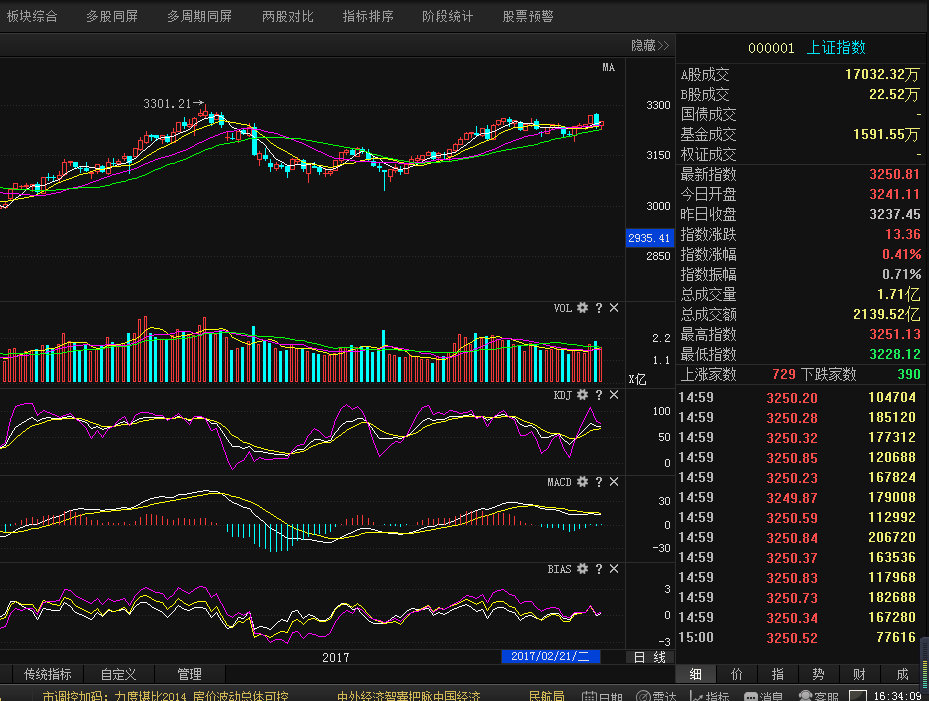
Task: Click the 上证指数 index name link
Action: pyautogui.click(x=836, y=47)
